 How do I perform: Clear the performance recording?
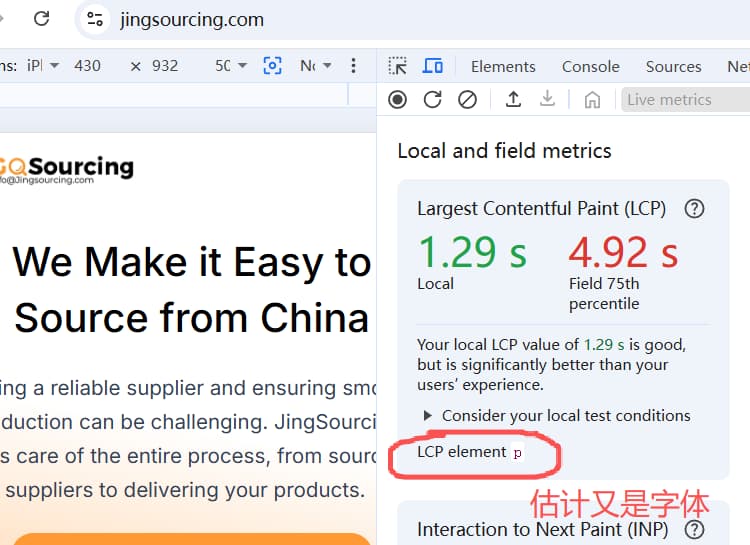[467, 100]
